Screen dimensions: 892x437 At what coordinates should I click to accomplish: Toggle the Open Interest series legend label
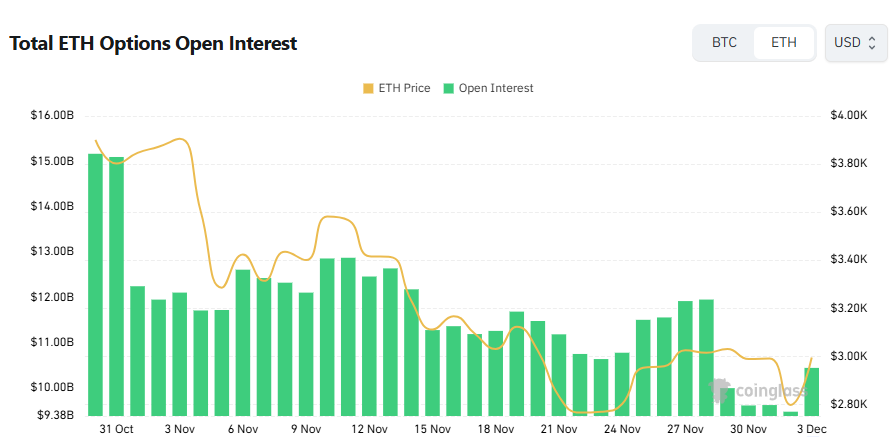[496, 88]
